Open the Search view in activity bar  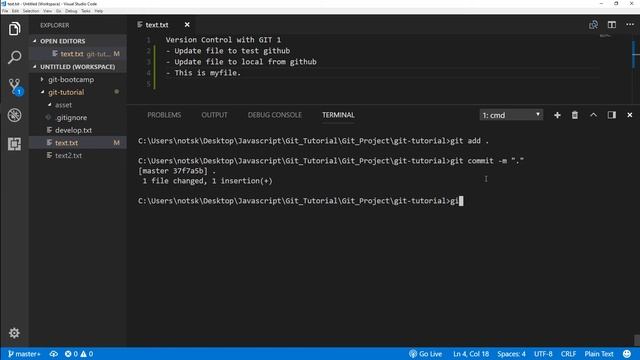coord(14,57)
